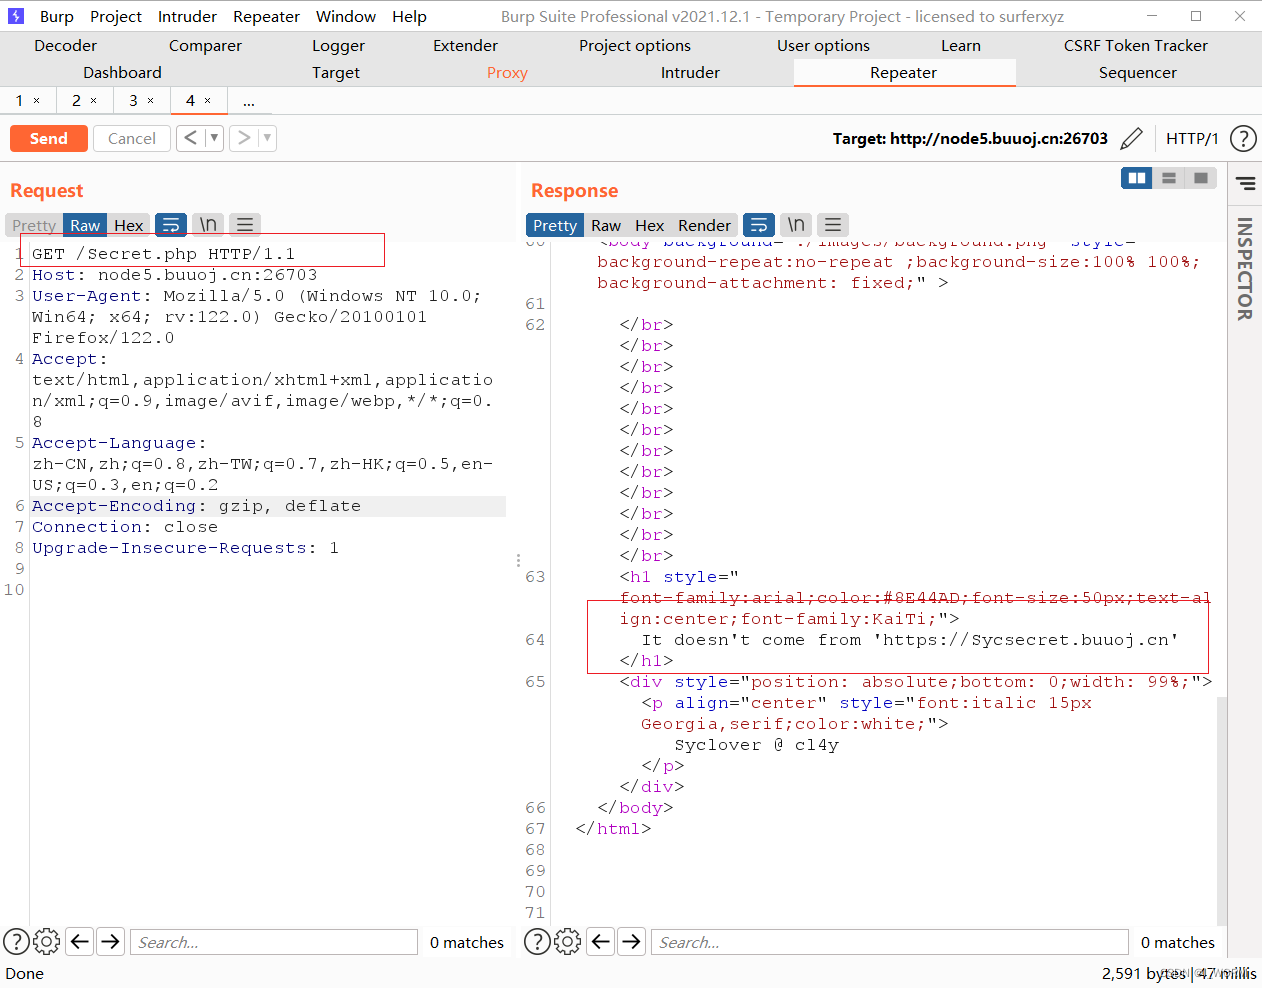Close Repeater tab 1
This screenshot has width=1262, height=988.
point(37,101)
